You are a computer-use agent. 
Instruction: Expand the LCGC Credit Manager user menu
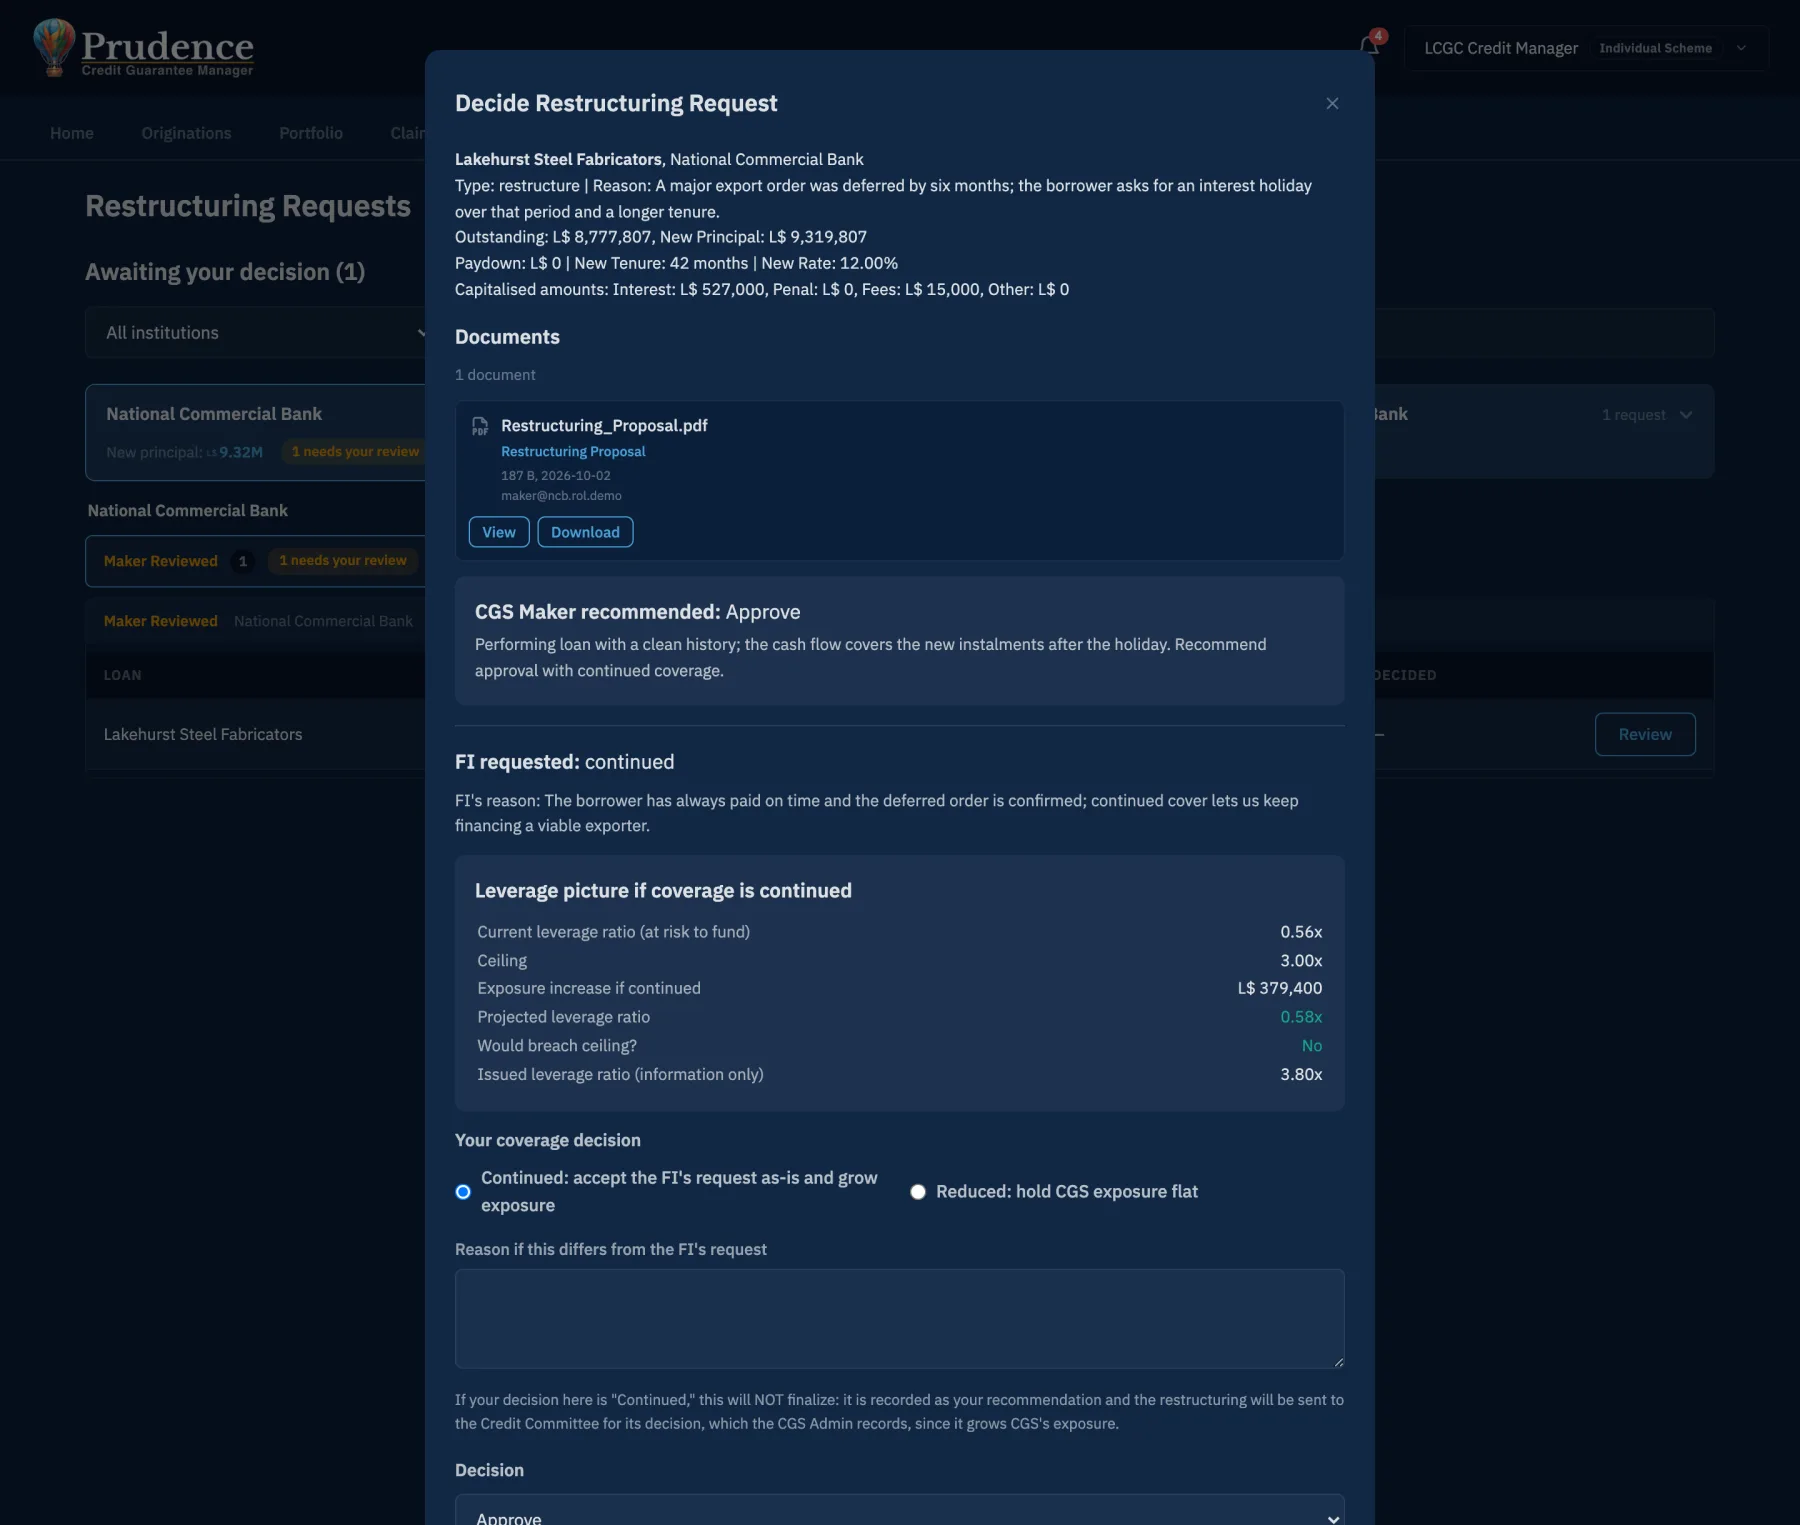pos(1586,48)
